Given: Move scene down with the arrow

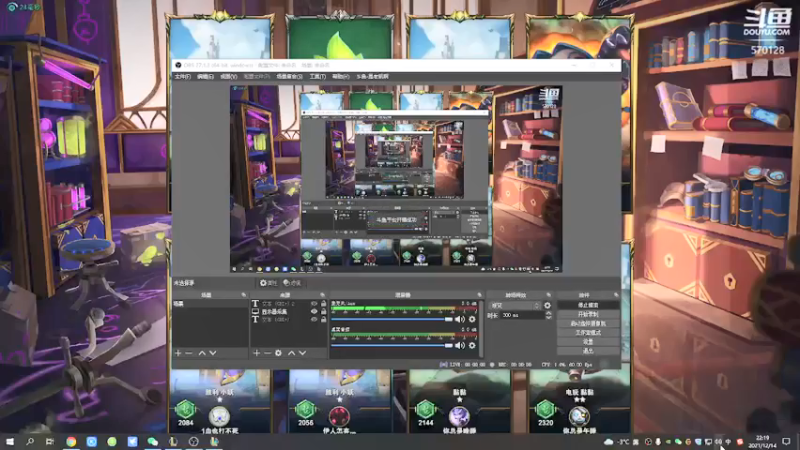Looking at the screenshot, I should [213, 353].
